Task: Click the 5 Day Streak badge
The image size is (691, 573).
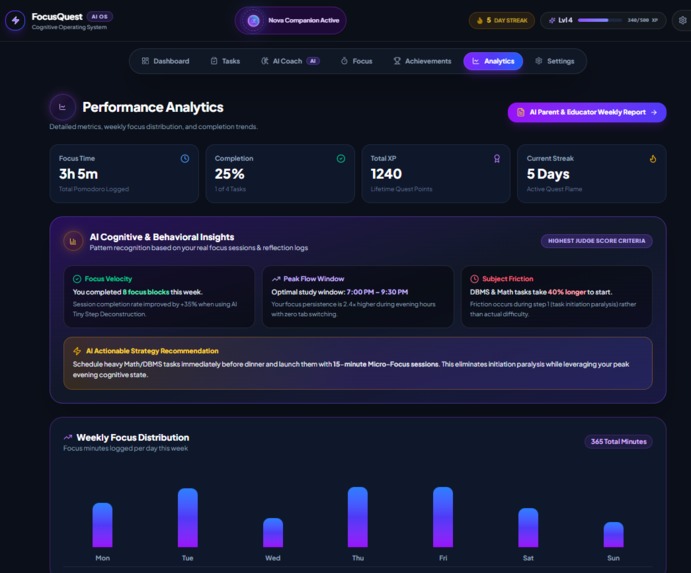Action: point(502,20)
